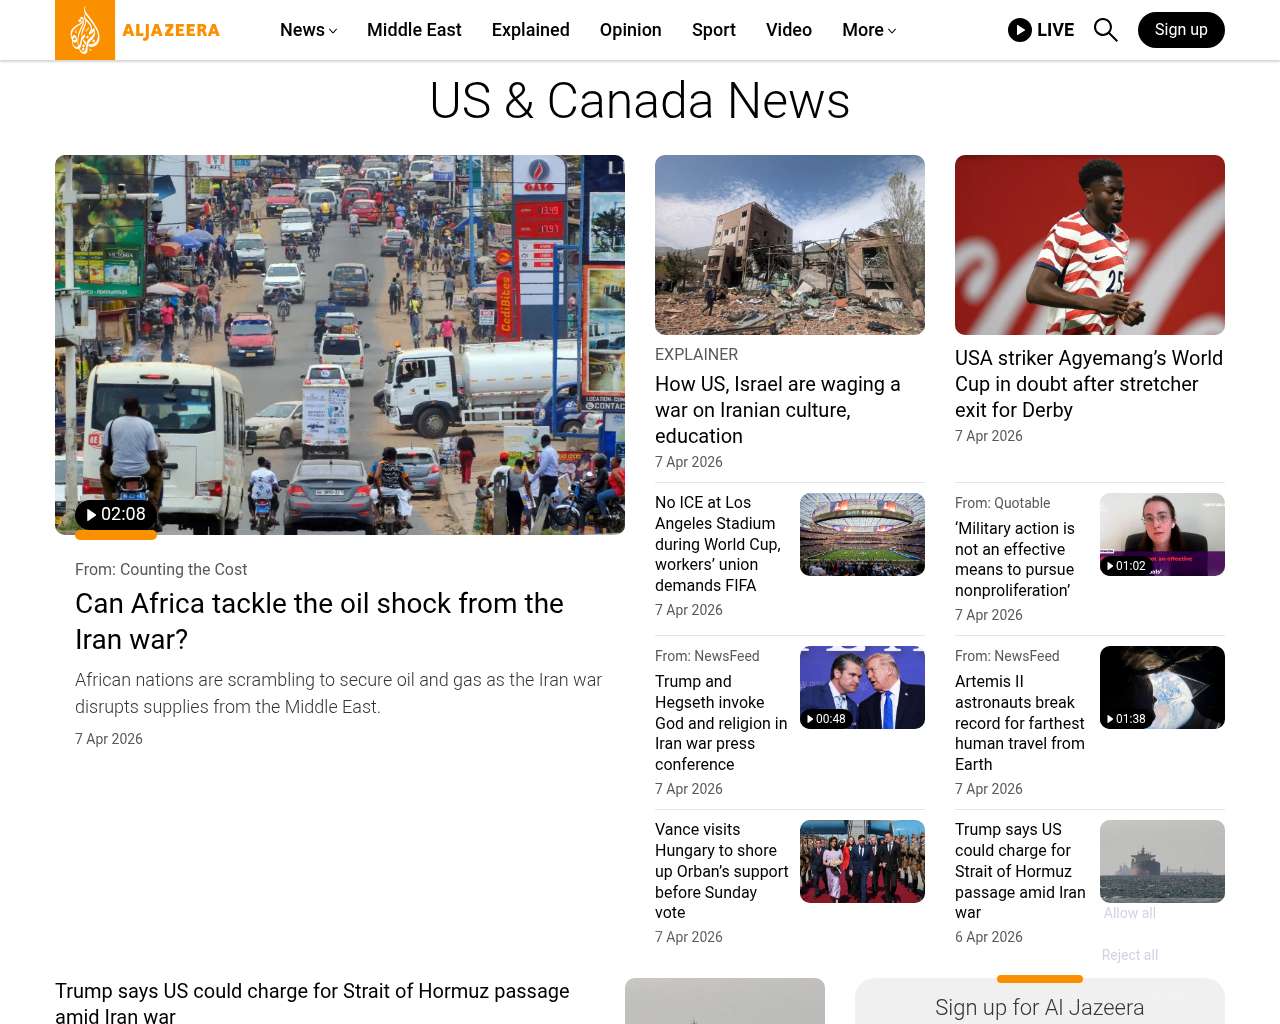Image resolution: width=1280 pixels, height=1024 pixels.
Task: Play the 01:02 Quotable video badge
Action: pos(1126,566)
